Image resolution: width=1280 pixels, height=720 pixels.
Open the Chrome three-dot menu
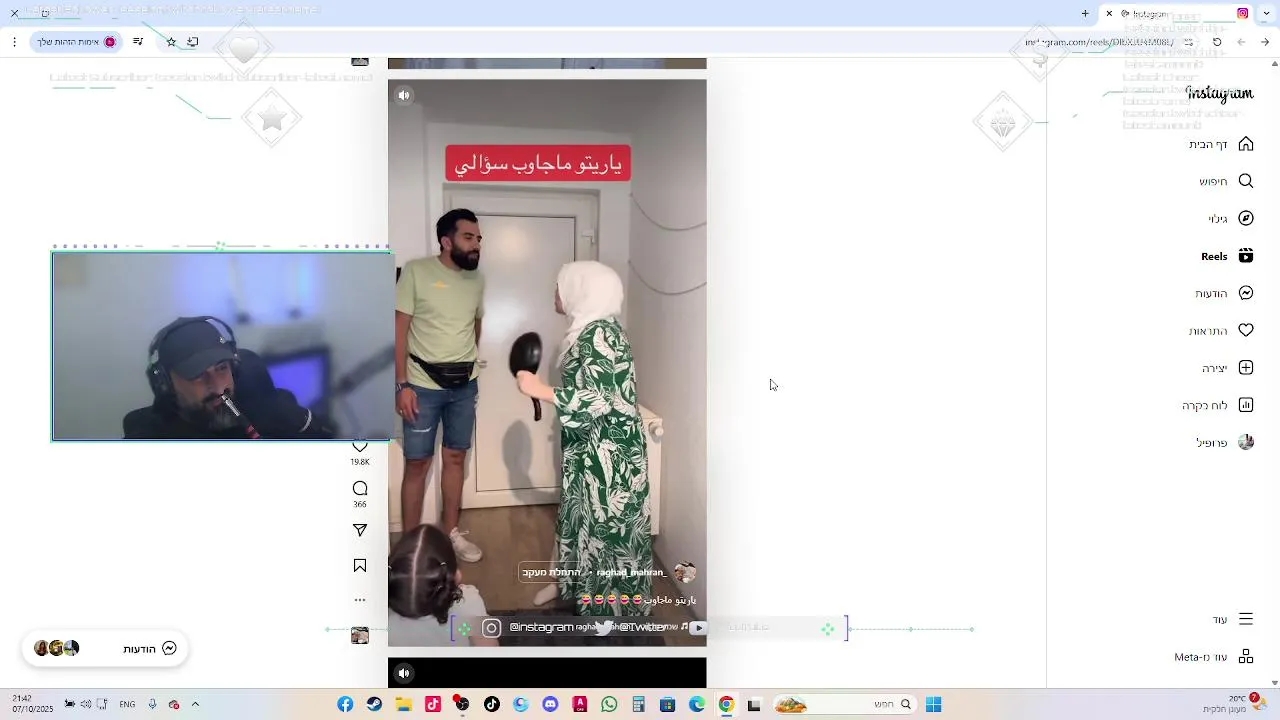click(14, 42)
